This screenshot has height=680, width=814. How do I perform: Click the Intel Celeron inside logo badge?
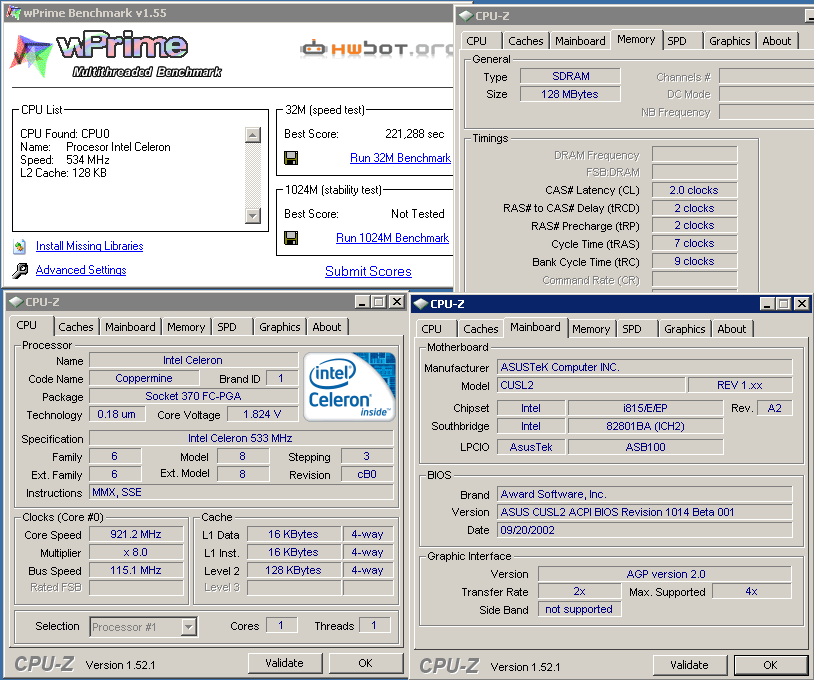[x=348, y=385]
